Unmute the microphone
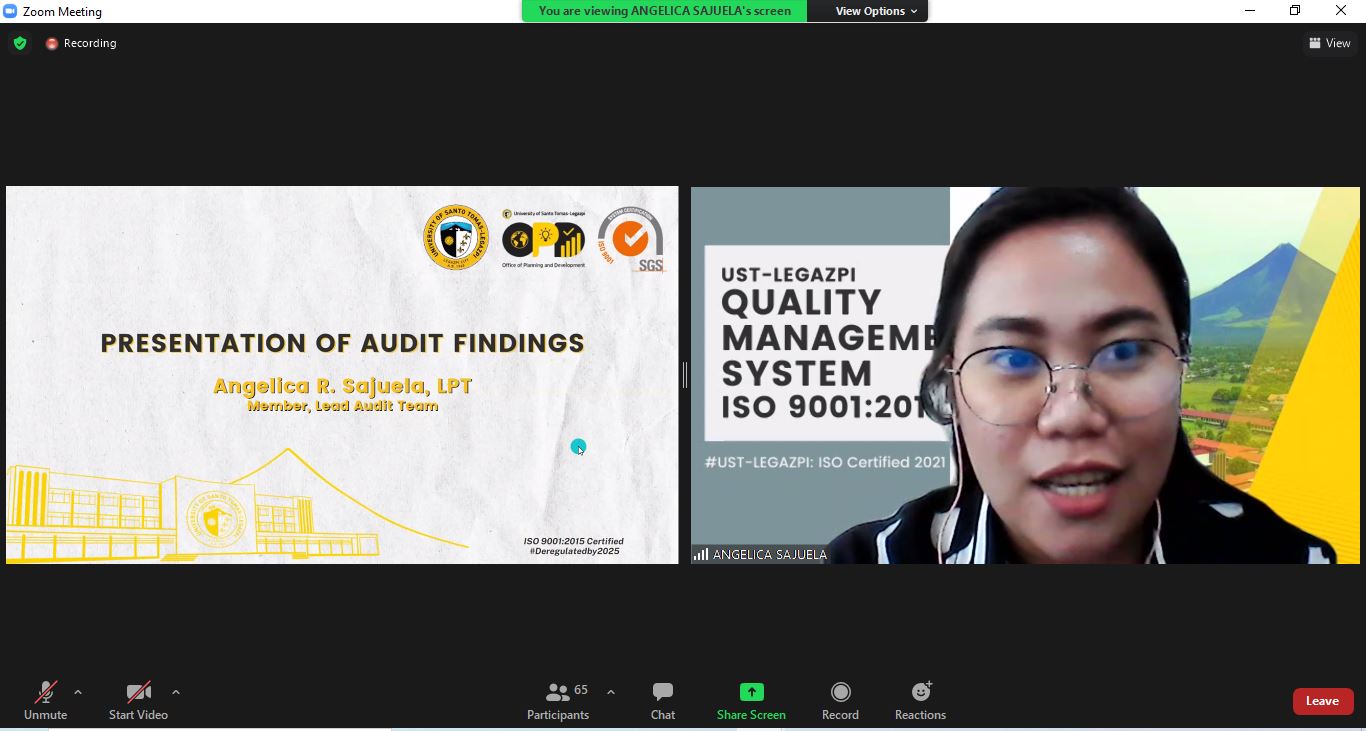Image resolution: width=1366 pixels, height=731 pixels. click(x=45, y=700)
